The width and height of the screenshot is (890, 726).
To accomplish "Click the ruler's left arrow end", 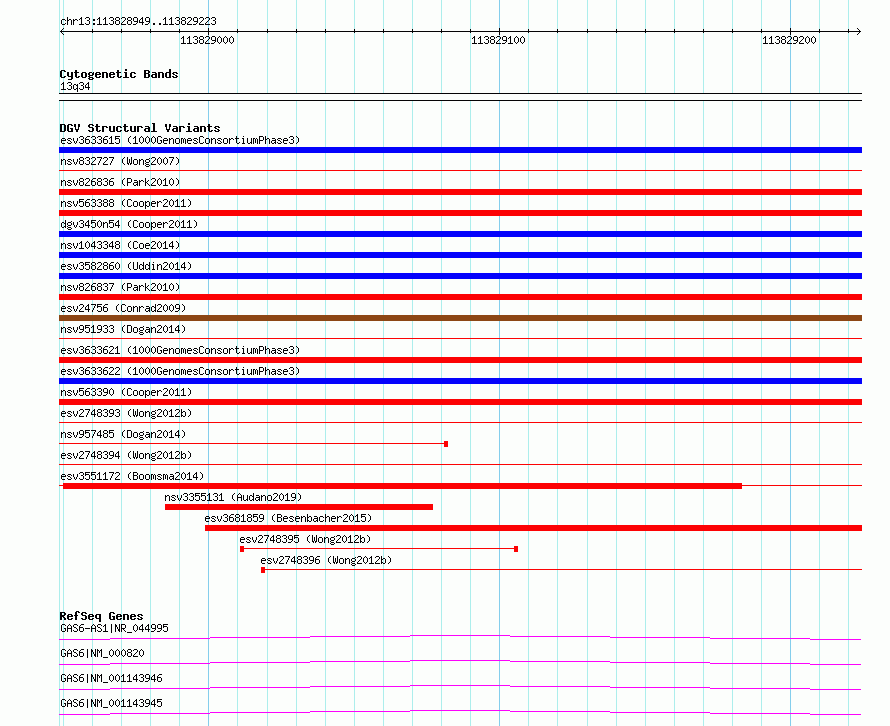I will click(62, 31).
